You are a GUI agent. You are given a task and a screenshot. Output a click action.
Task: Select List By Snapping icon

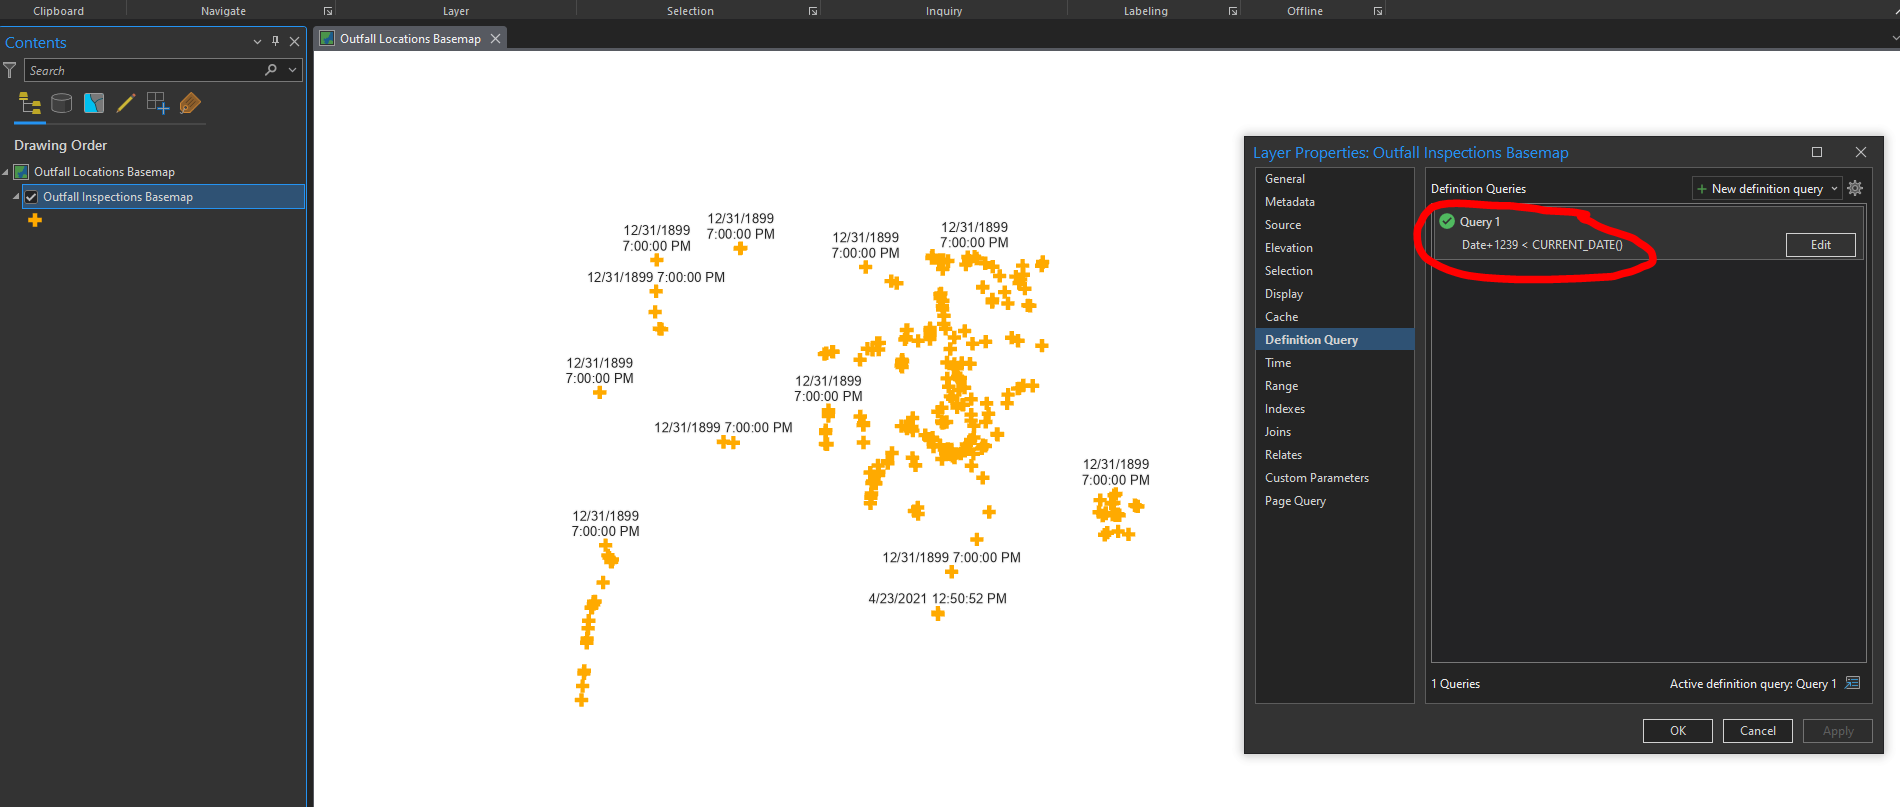tap(158, 103)
